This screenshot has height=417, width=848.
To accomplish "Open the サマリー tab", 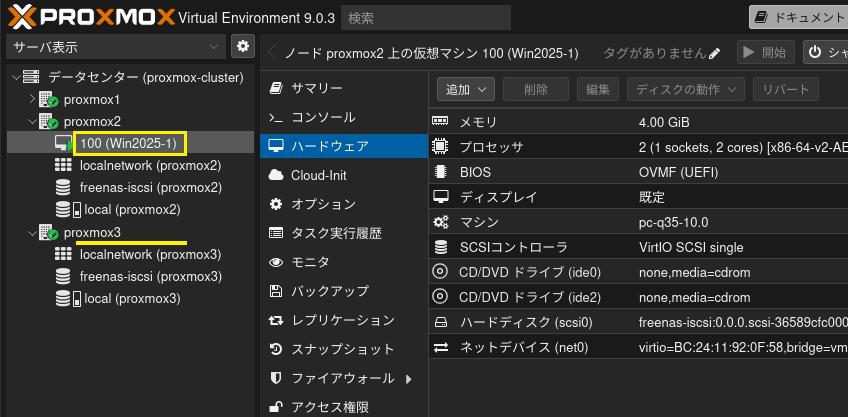I will [x=344, y=88].
